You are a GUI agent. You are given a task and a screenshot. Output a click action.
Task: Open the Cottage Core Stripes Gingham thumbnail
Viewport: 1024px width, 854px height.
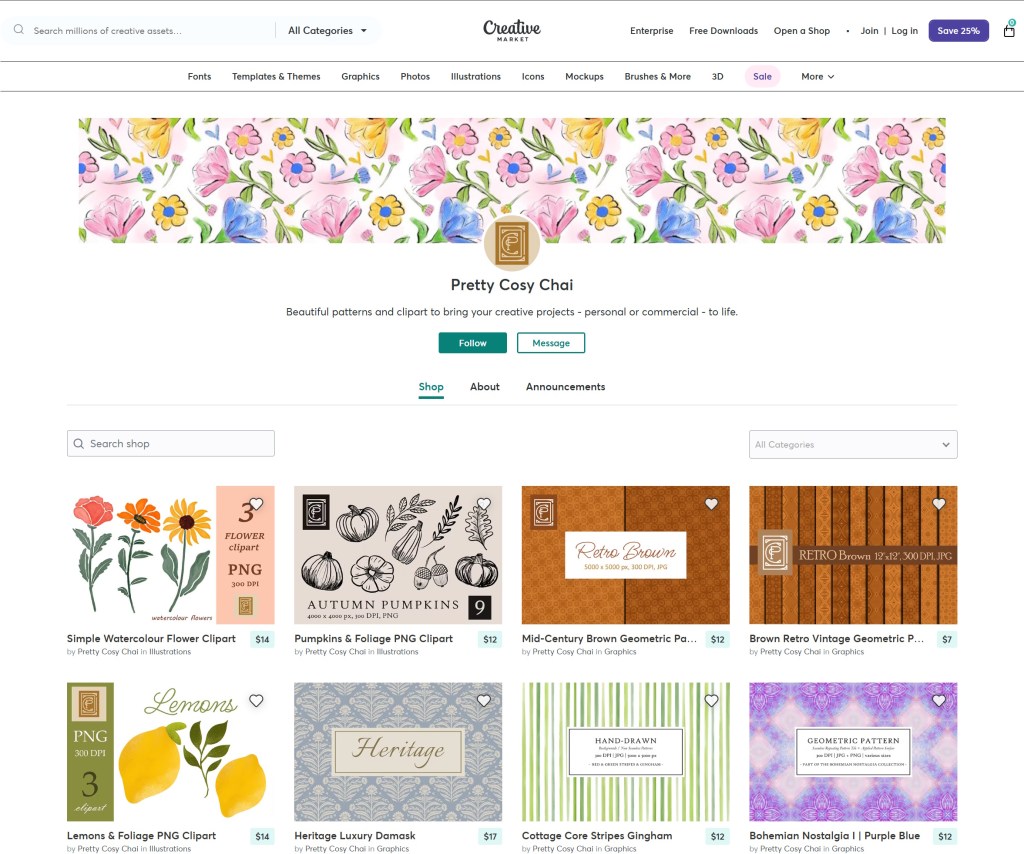625,752
